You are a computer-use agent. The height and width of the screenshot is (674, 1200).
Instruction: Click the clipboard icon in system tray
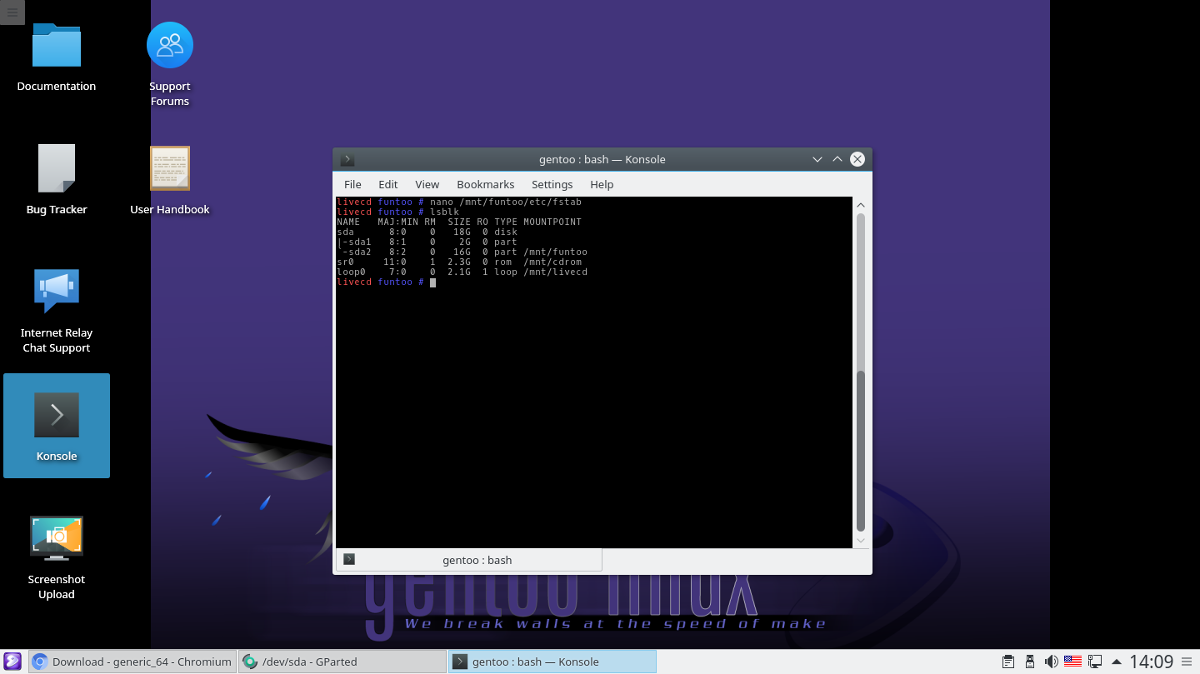click(x=1008, y=662)
